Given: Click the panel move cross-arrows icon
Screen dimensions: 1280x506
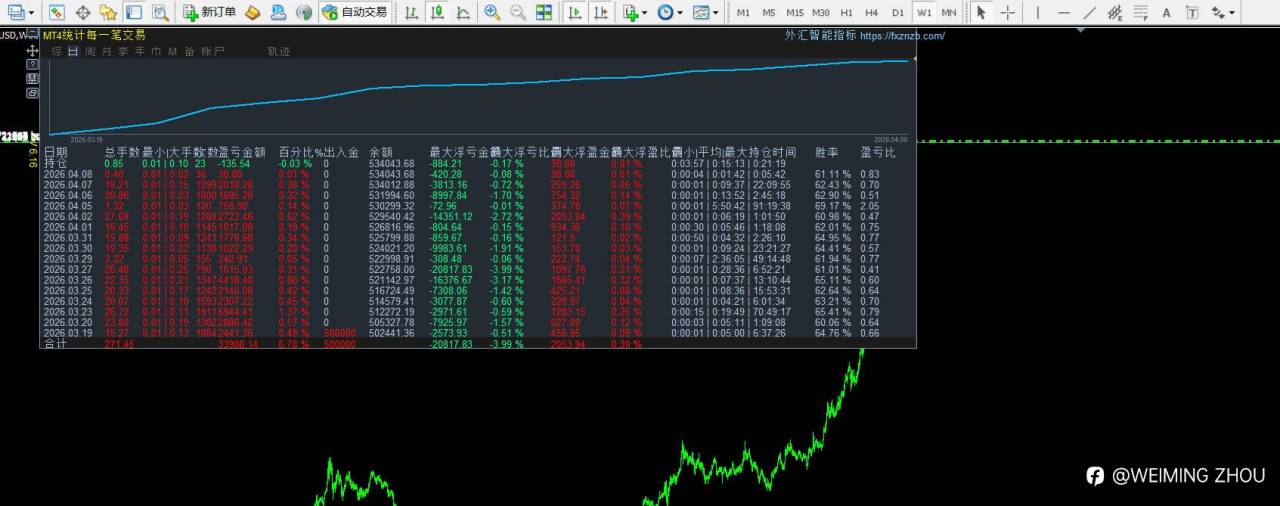Looking at the screenshot, I should (32, 50).
